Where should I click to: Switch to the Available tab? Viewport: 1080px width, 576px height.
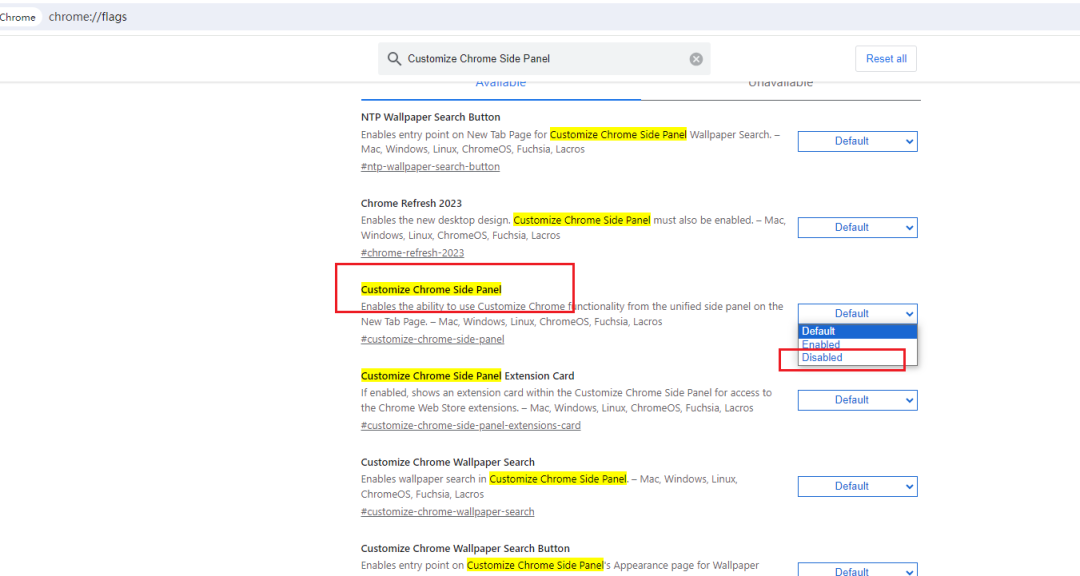(x=501, y=83)
